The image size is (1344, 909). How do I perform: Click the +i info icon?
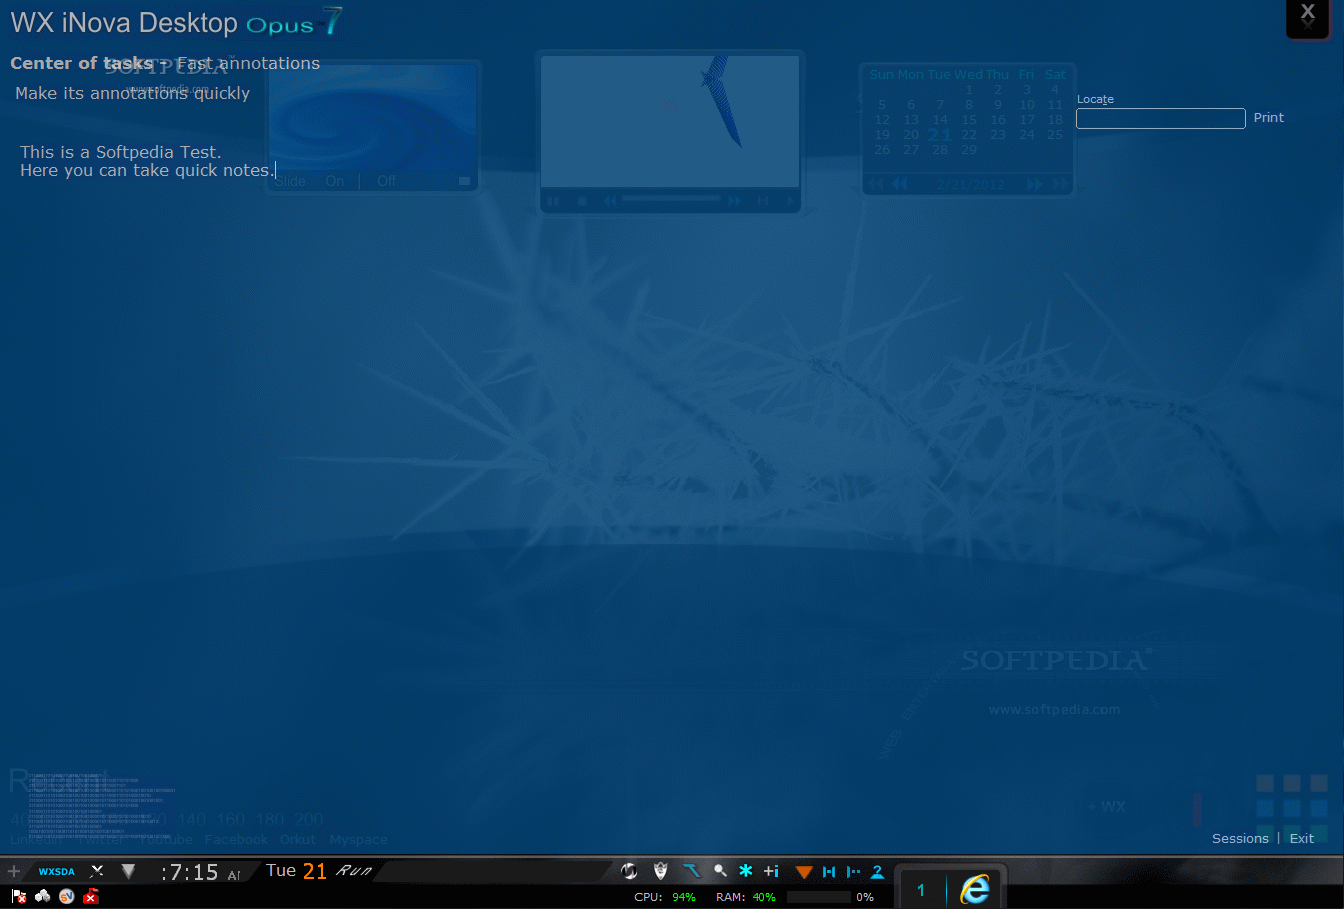click(771, 871)
